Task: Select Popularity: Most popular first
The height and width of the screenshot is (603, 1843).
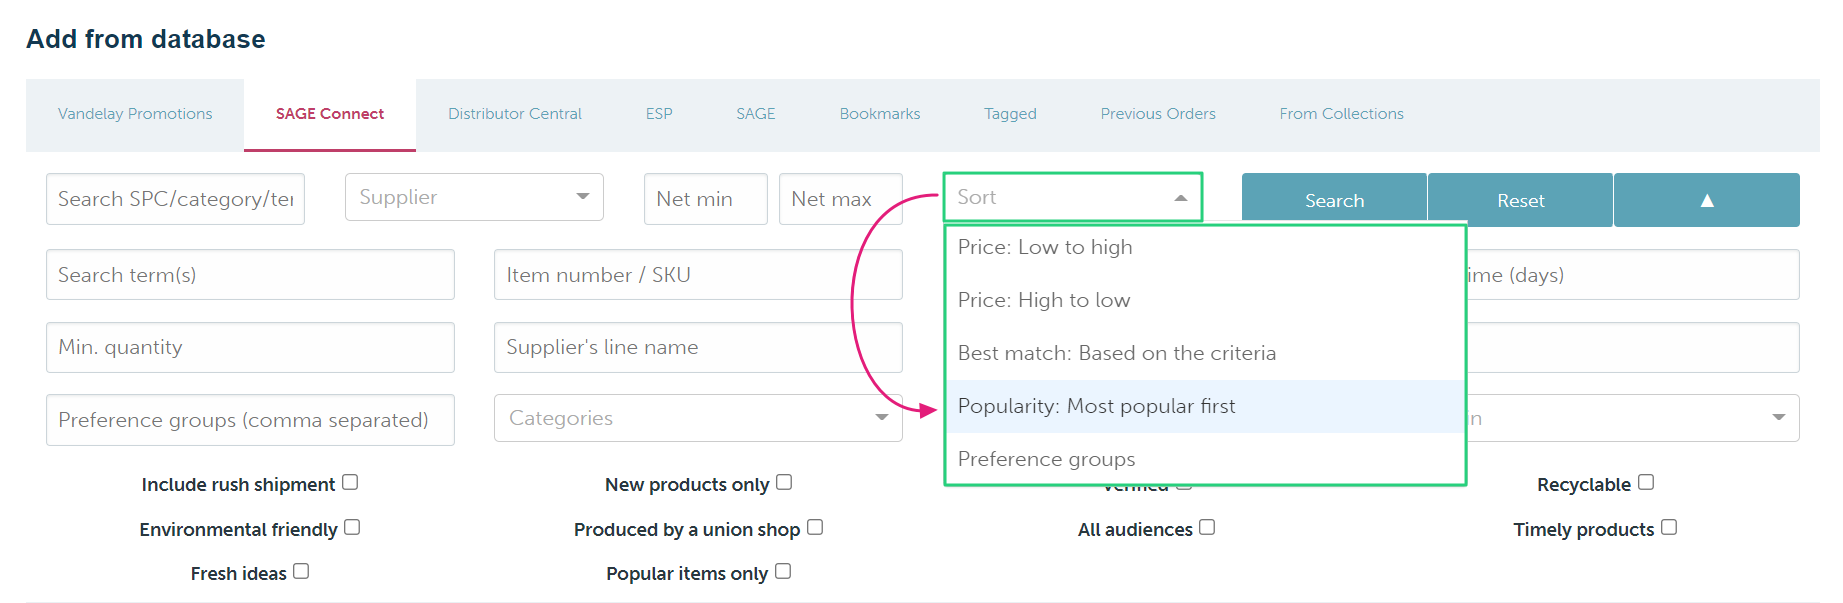Action: pos(1205,406)
